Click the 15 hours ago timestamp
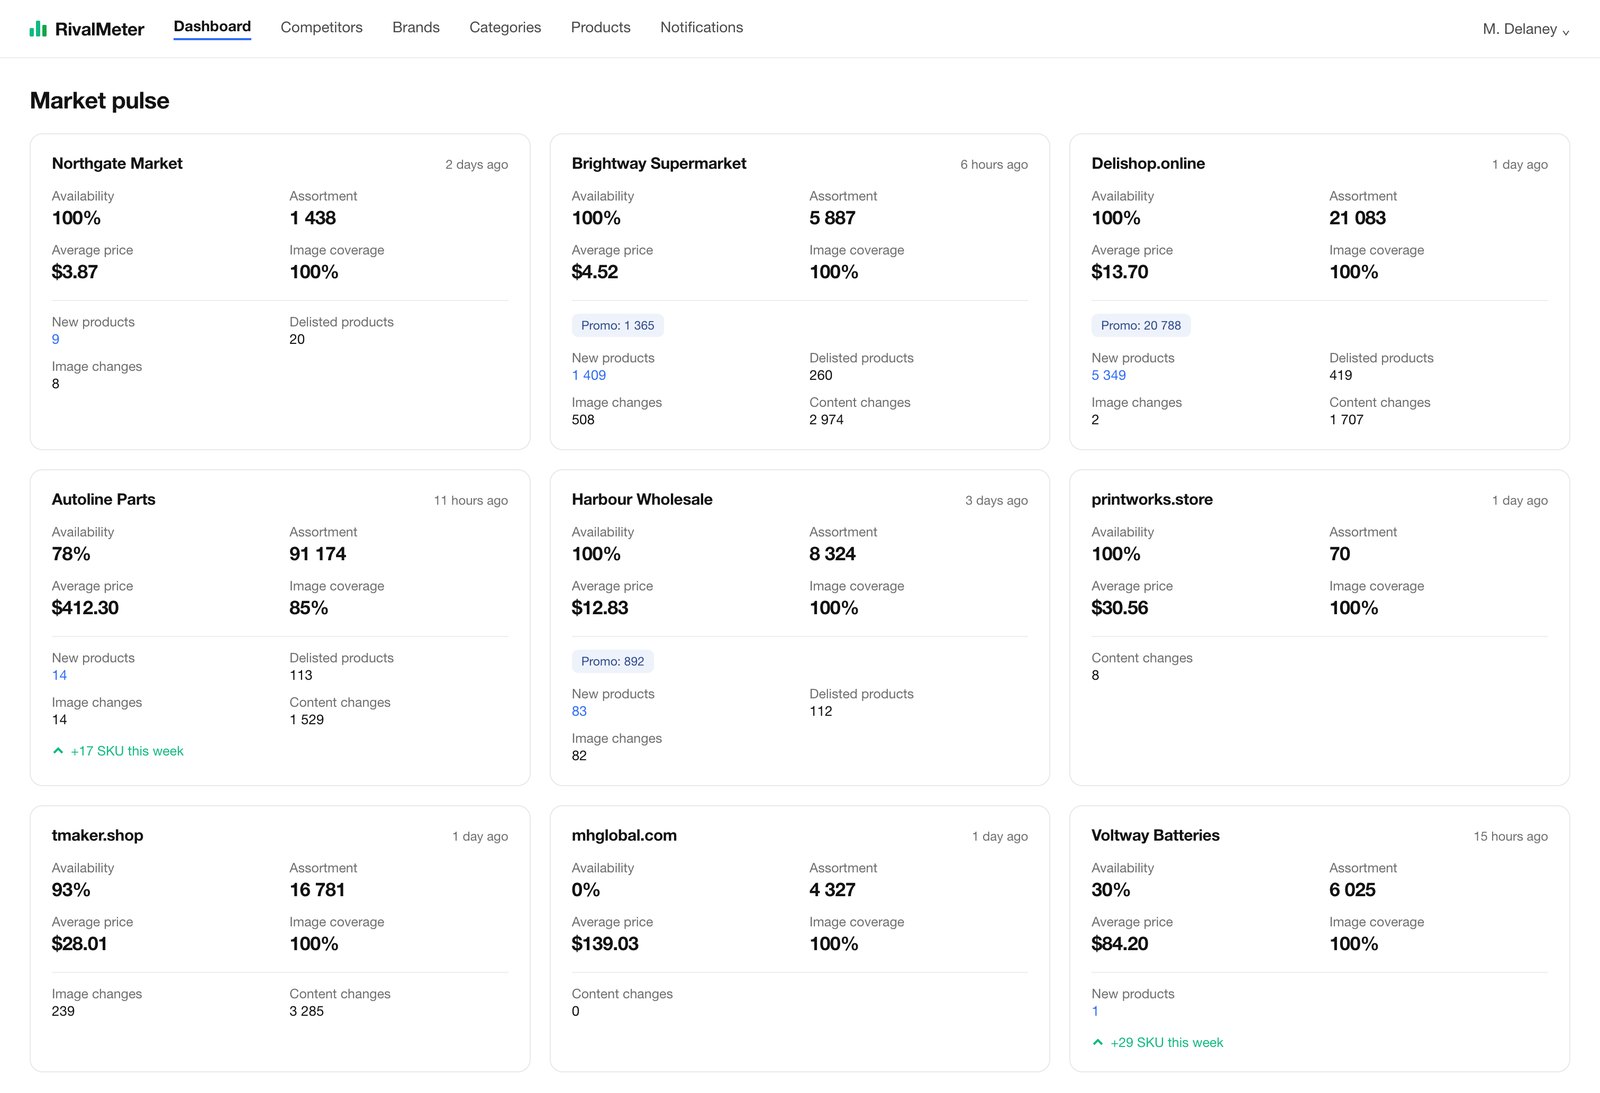Viewport: 1600px width, 1093px height. pyautogui.click(x=1511, y=836)
